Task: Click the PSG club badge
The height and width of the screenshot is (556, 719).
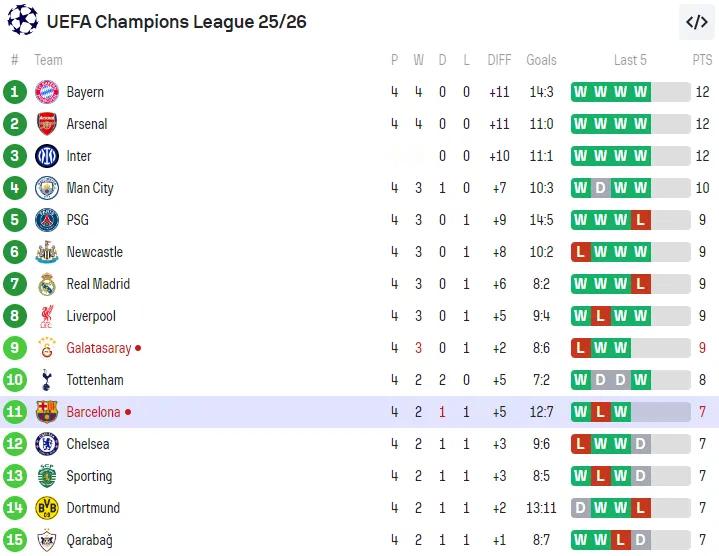Action: tap(47, 220)
